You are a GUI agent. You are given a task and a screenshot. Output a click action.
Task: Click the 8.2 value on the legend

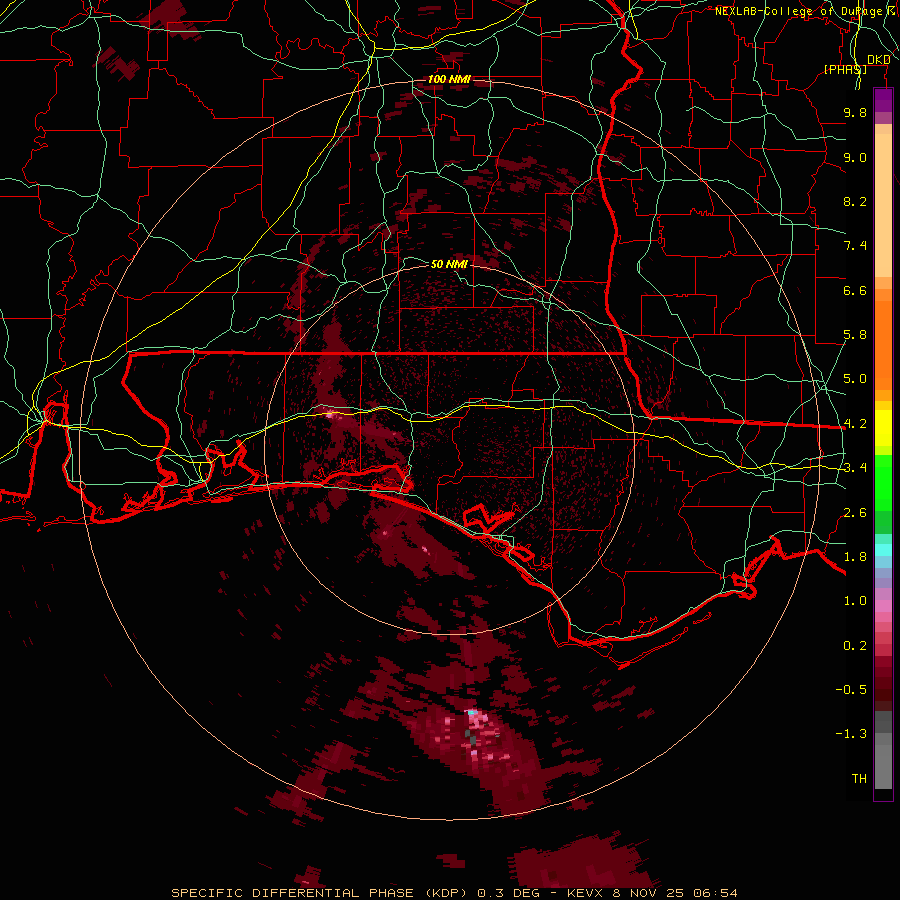click(855, 201)
